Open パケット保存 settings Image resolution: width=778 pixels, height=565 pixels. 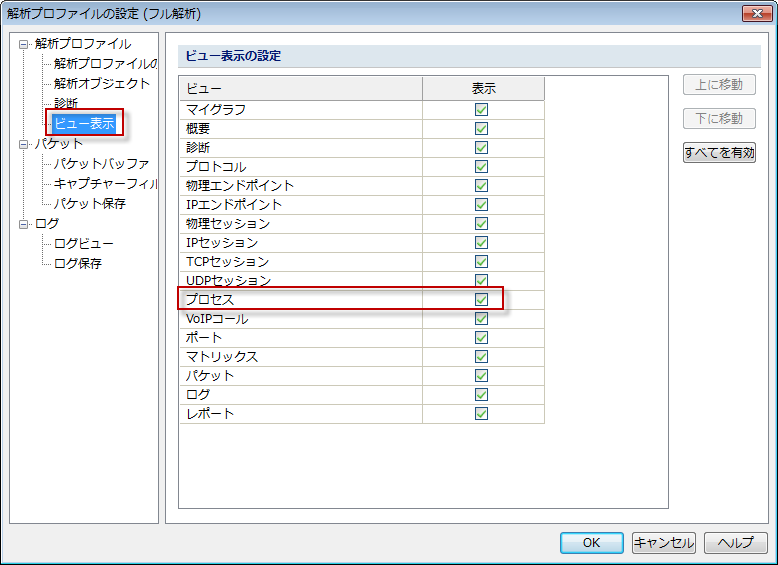tap(90, 204)
